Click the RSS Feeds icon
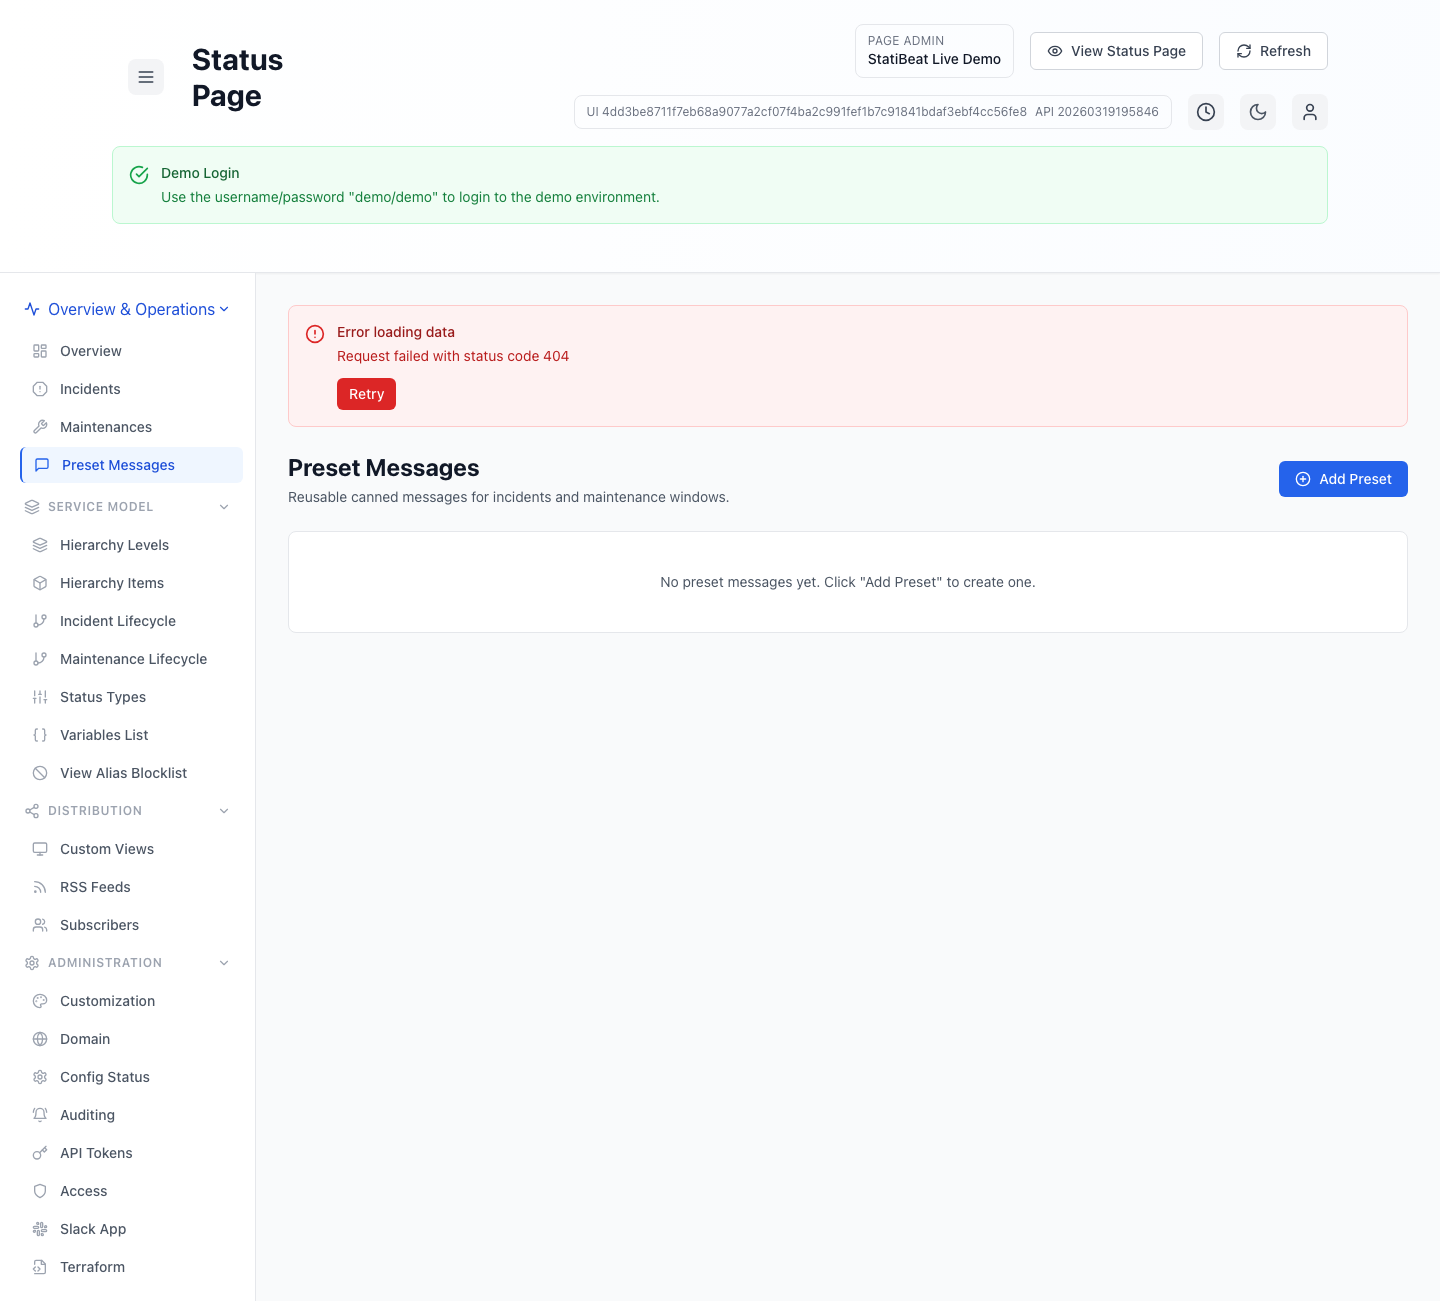 click(40, 887)
